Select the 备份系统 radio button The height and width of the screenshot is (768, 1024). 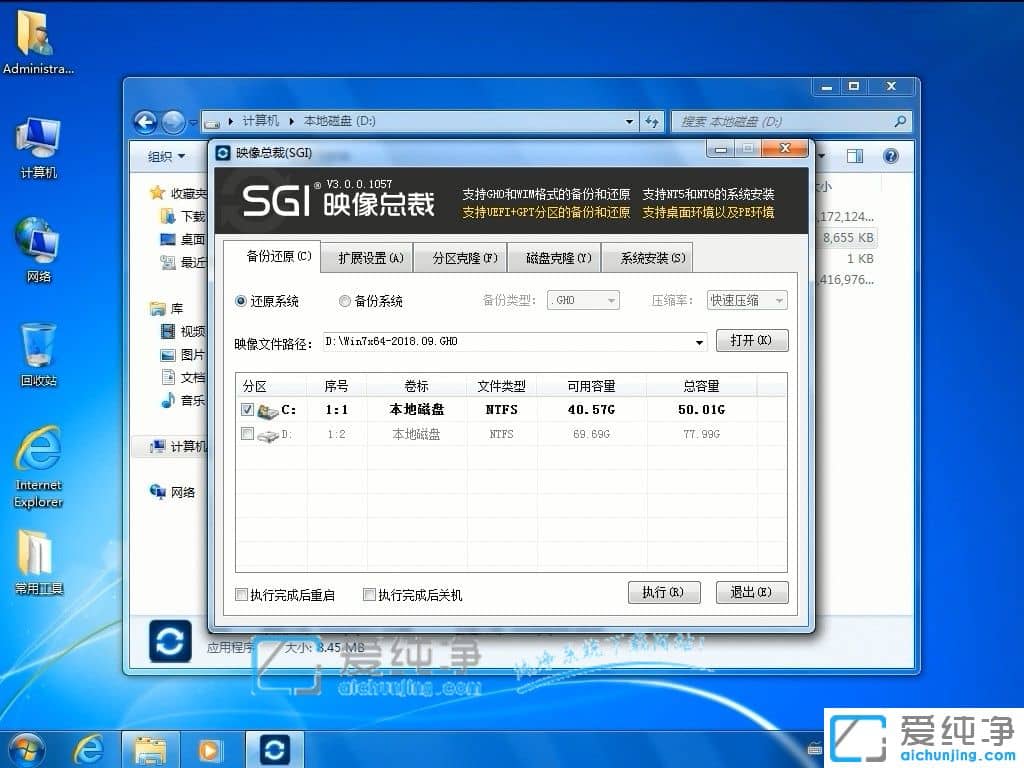[x=344, y=301]
